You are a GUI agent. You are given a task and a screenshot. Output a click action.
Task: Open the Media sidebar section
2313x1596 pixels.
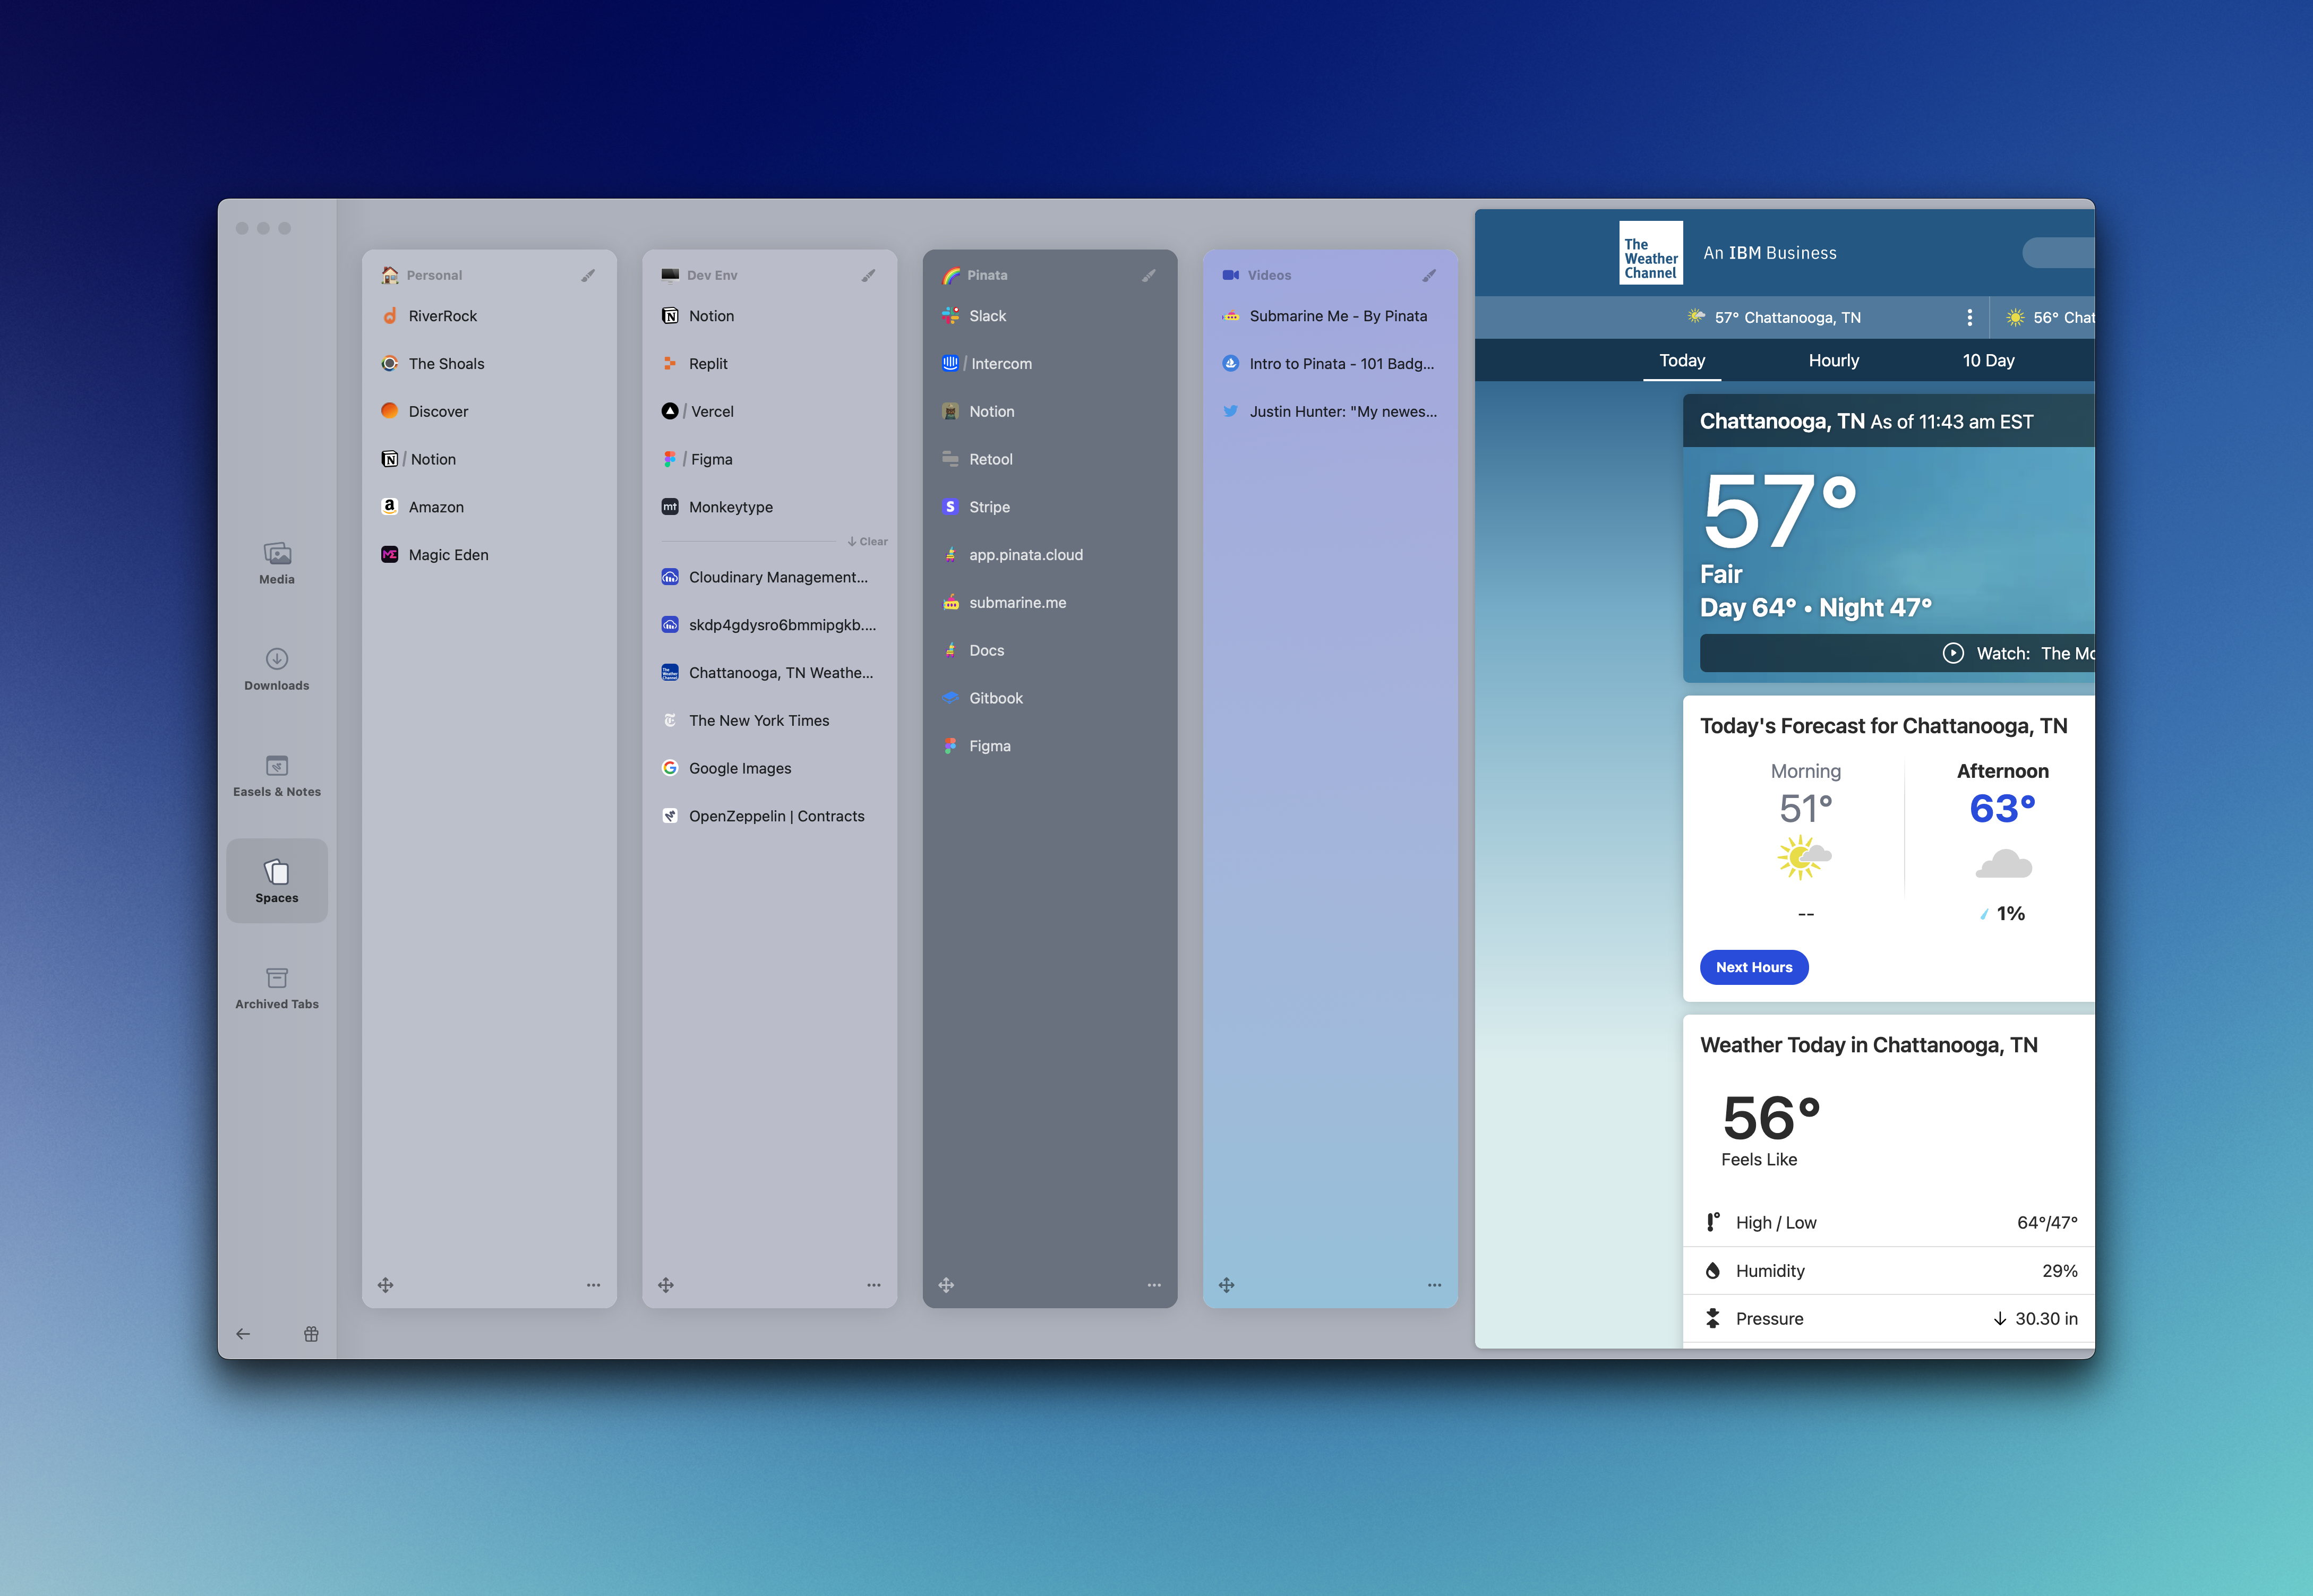277,563
